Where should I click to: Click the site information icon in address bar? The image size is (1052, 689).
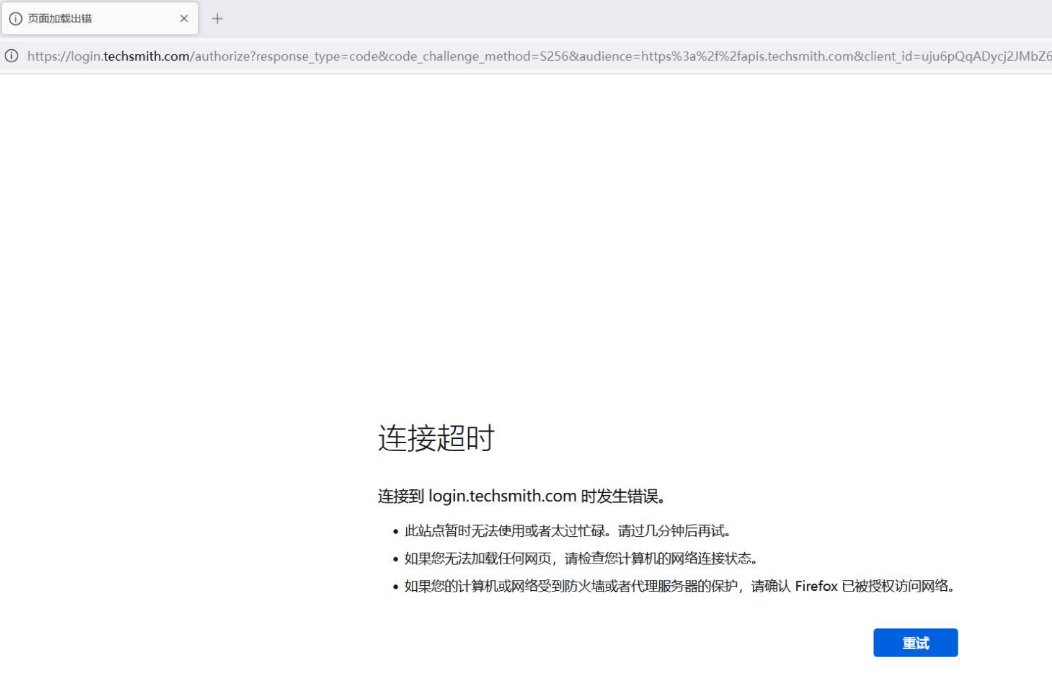tap(10, 56)
